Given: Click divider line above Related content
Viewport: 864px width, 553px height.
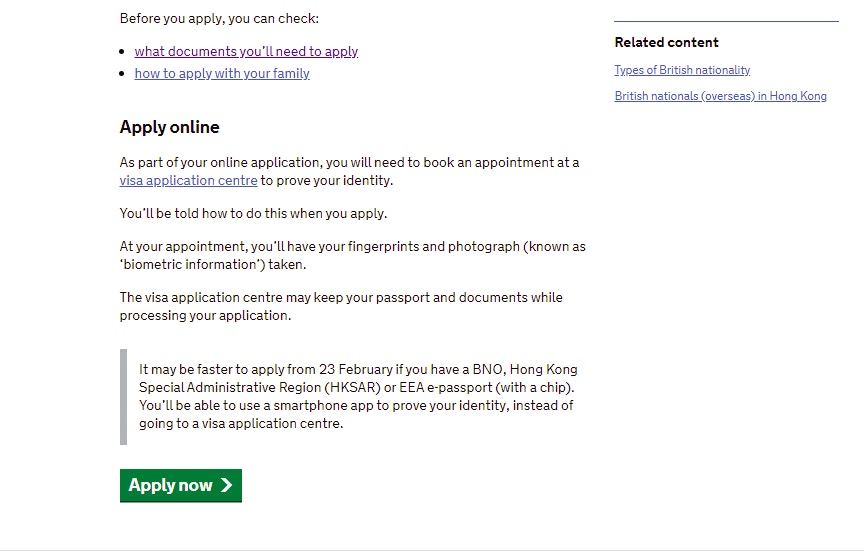Looking at the screenshot, I should 726,21.
